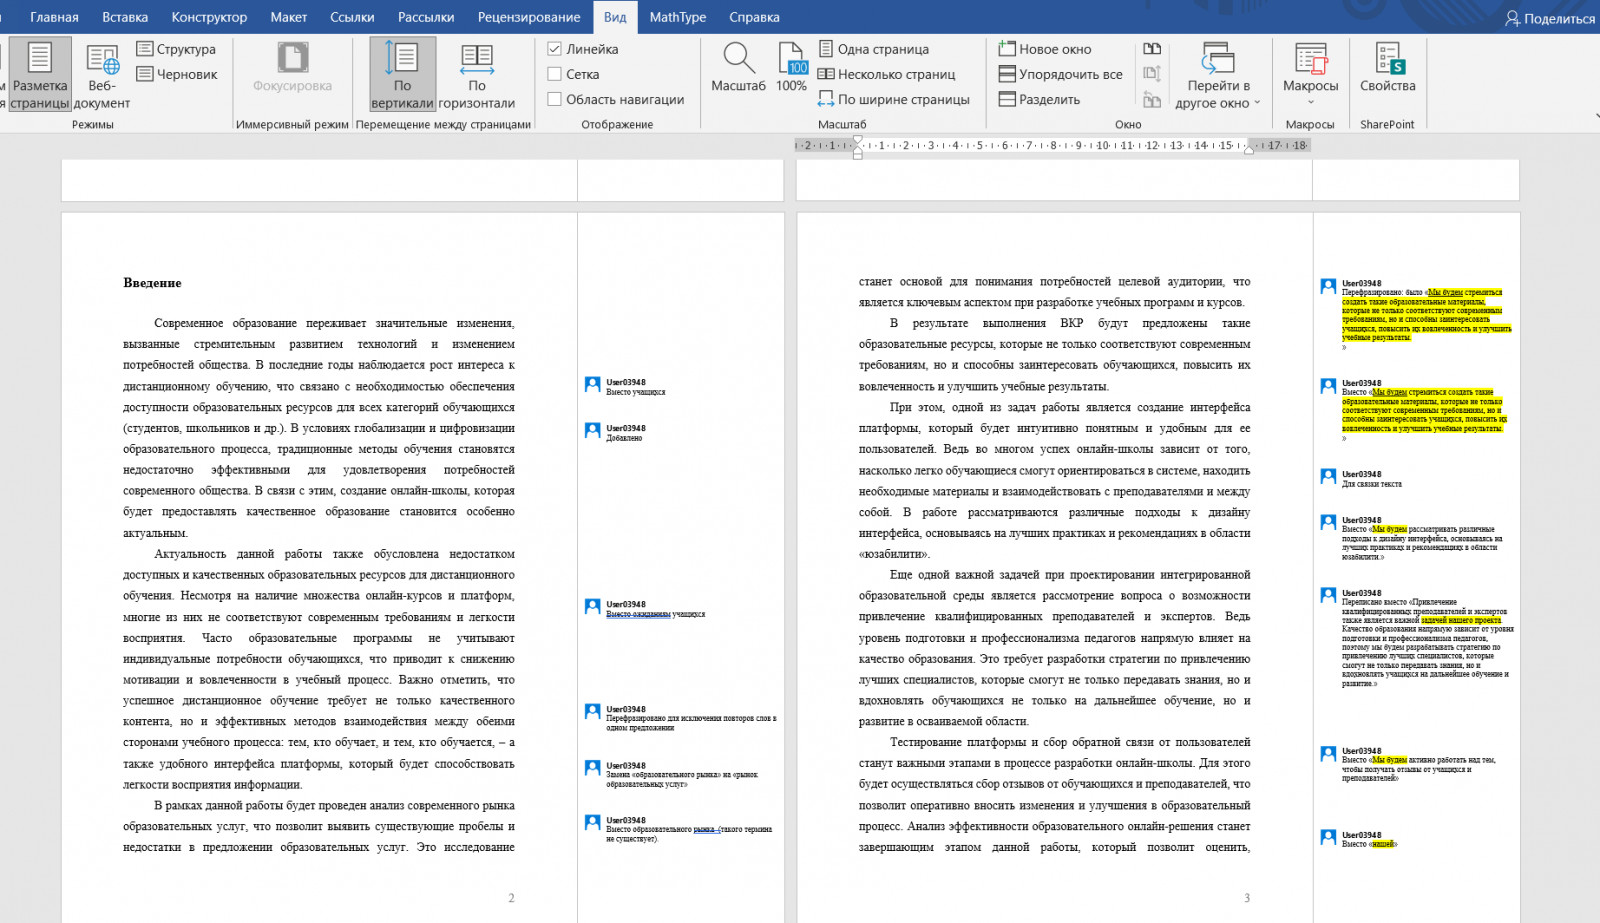Viewport: 1600px width, 923px height.
Task: Click the view side by side icon
Action: tap(1152, 49)
